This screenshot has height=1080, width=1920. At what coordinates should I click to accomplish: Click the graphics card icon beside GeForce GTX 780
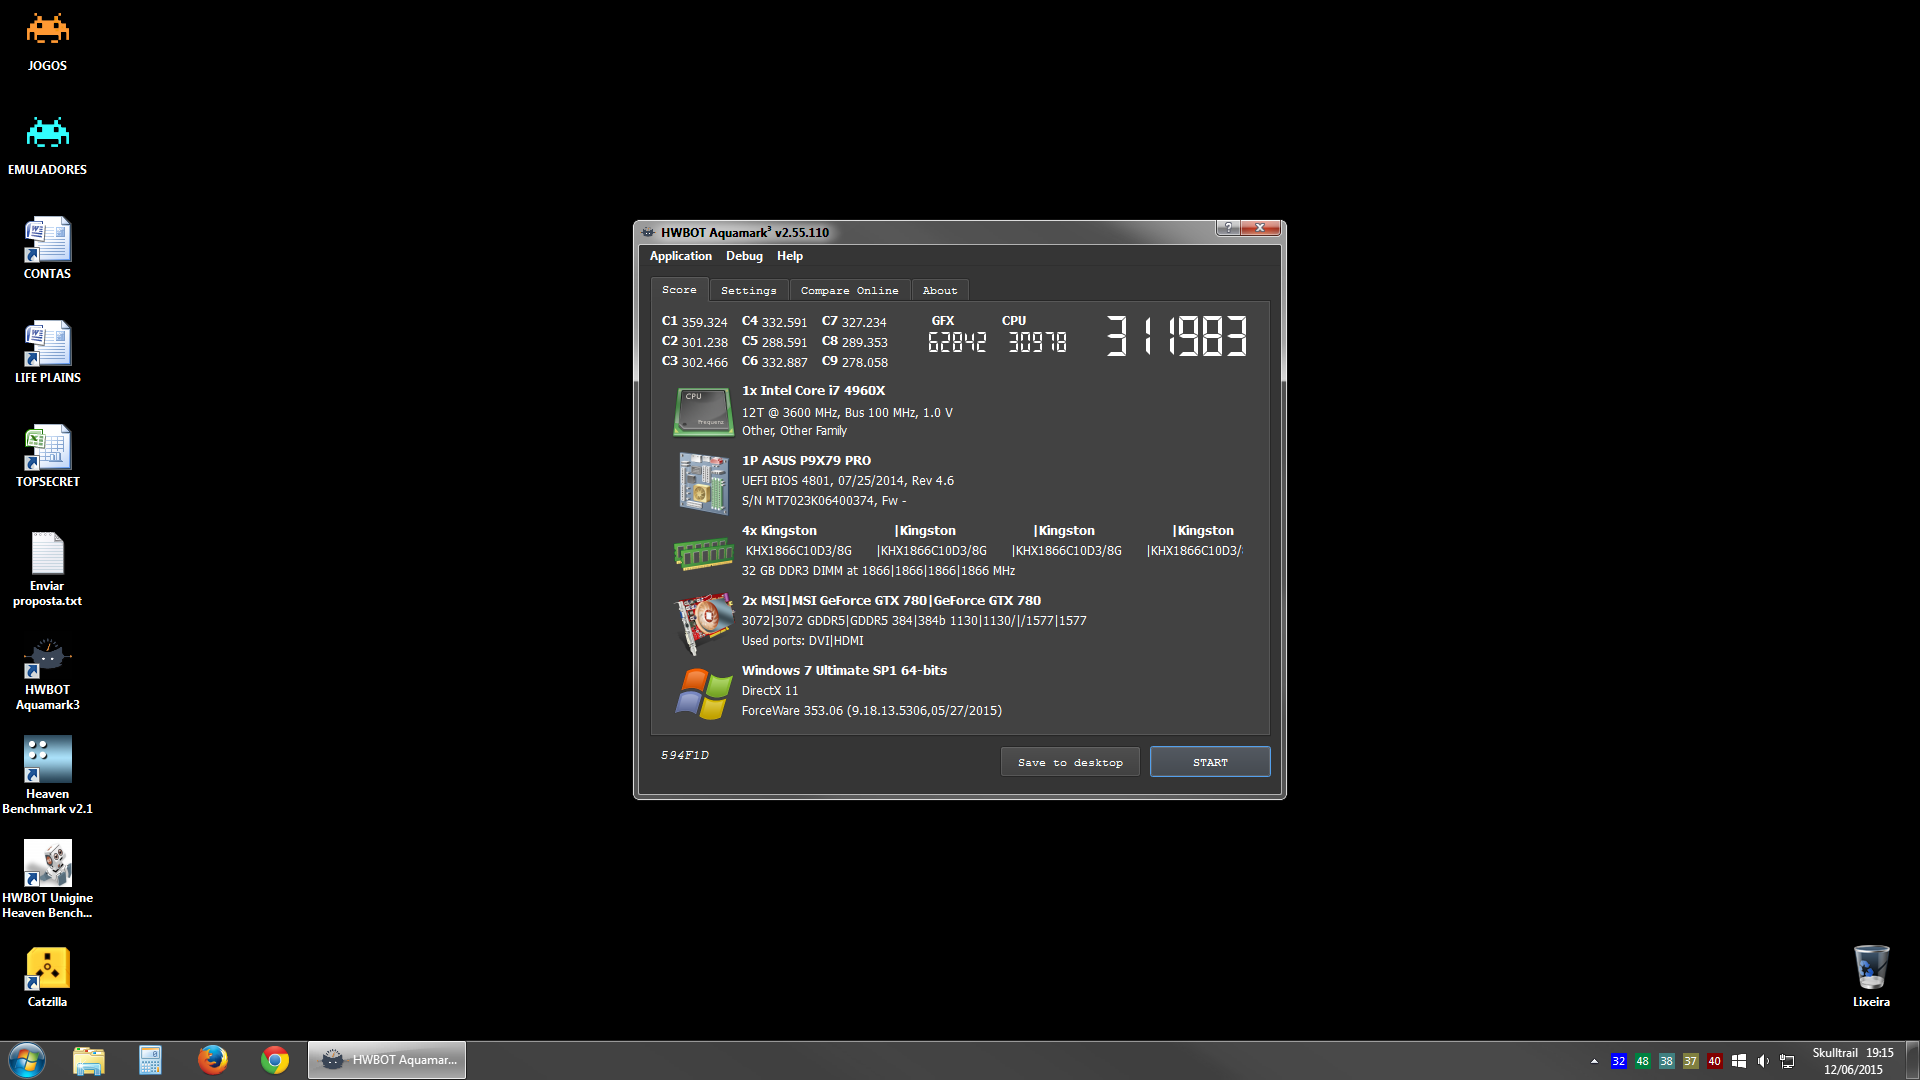coord(704,622)
